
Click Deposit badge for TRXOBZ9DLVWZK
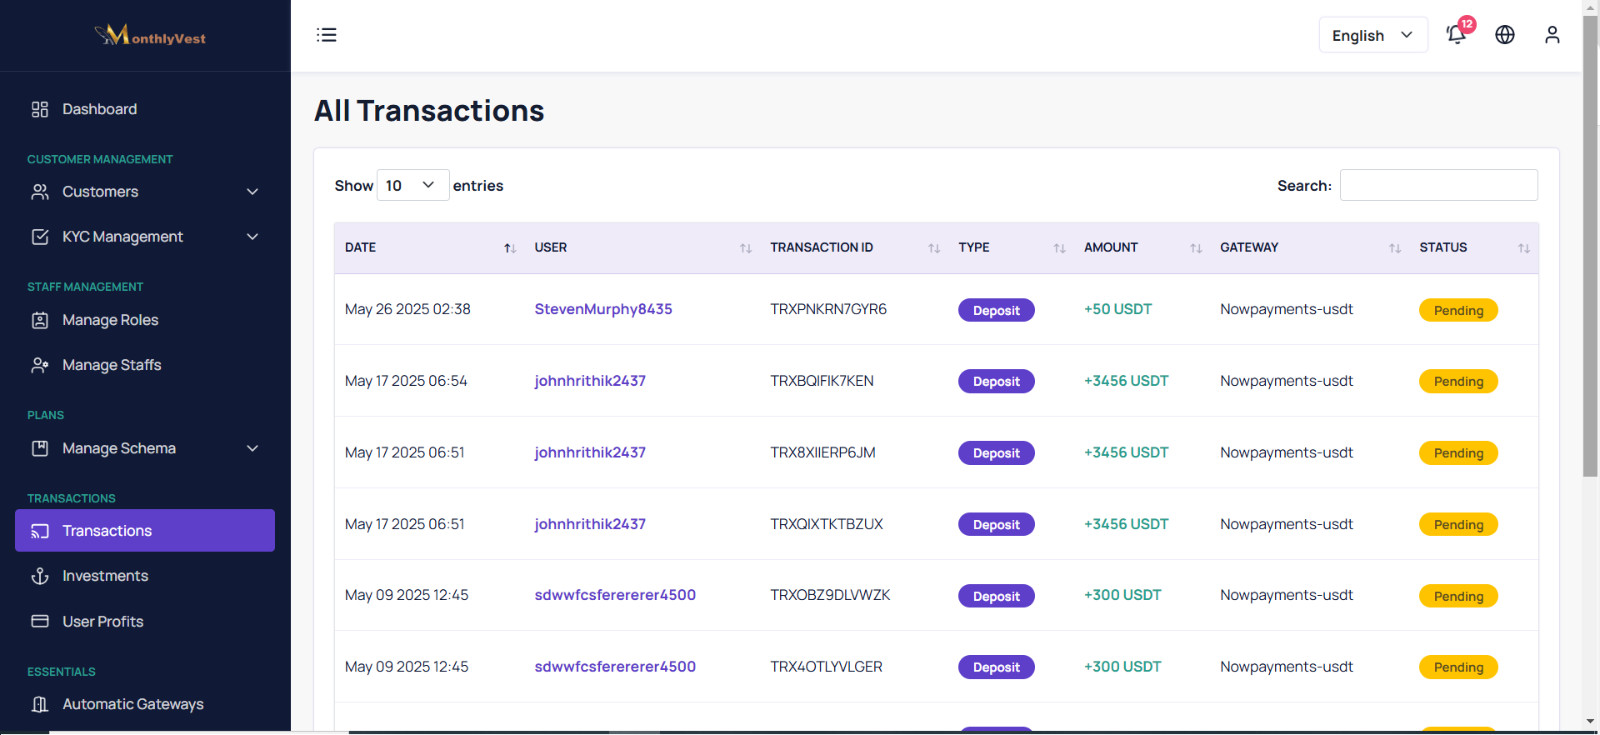pyautogui.click(x=996, y=596)
